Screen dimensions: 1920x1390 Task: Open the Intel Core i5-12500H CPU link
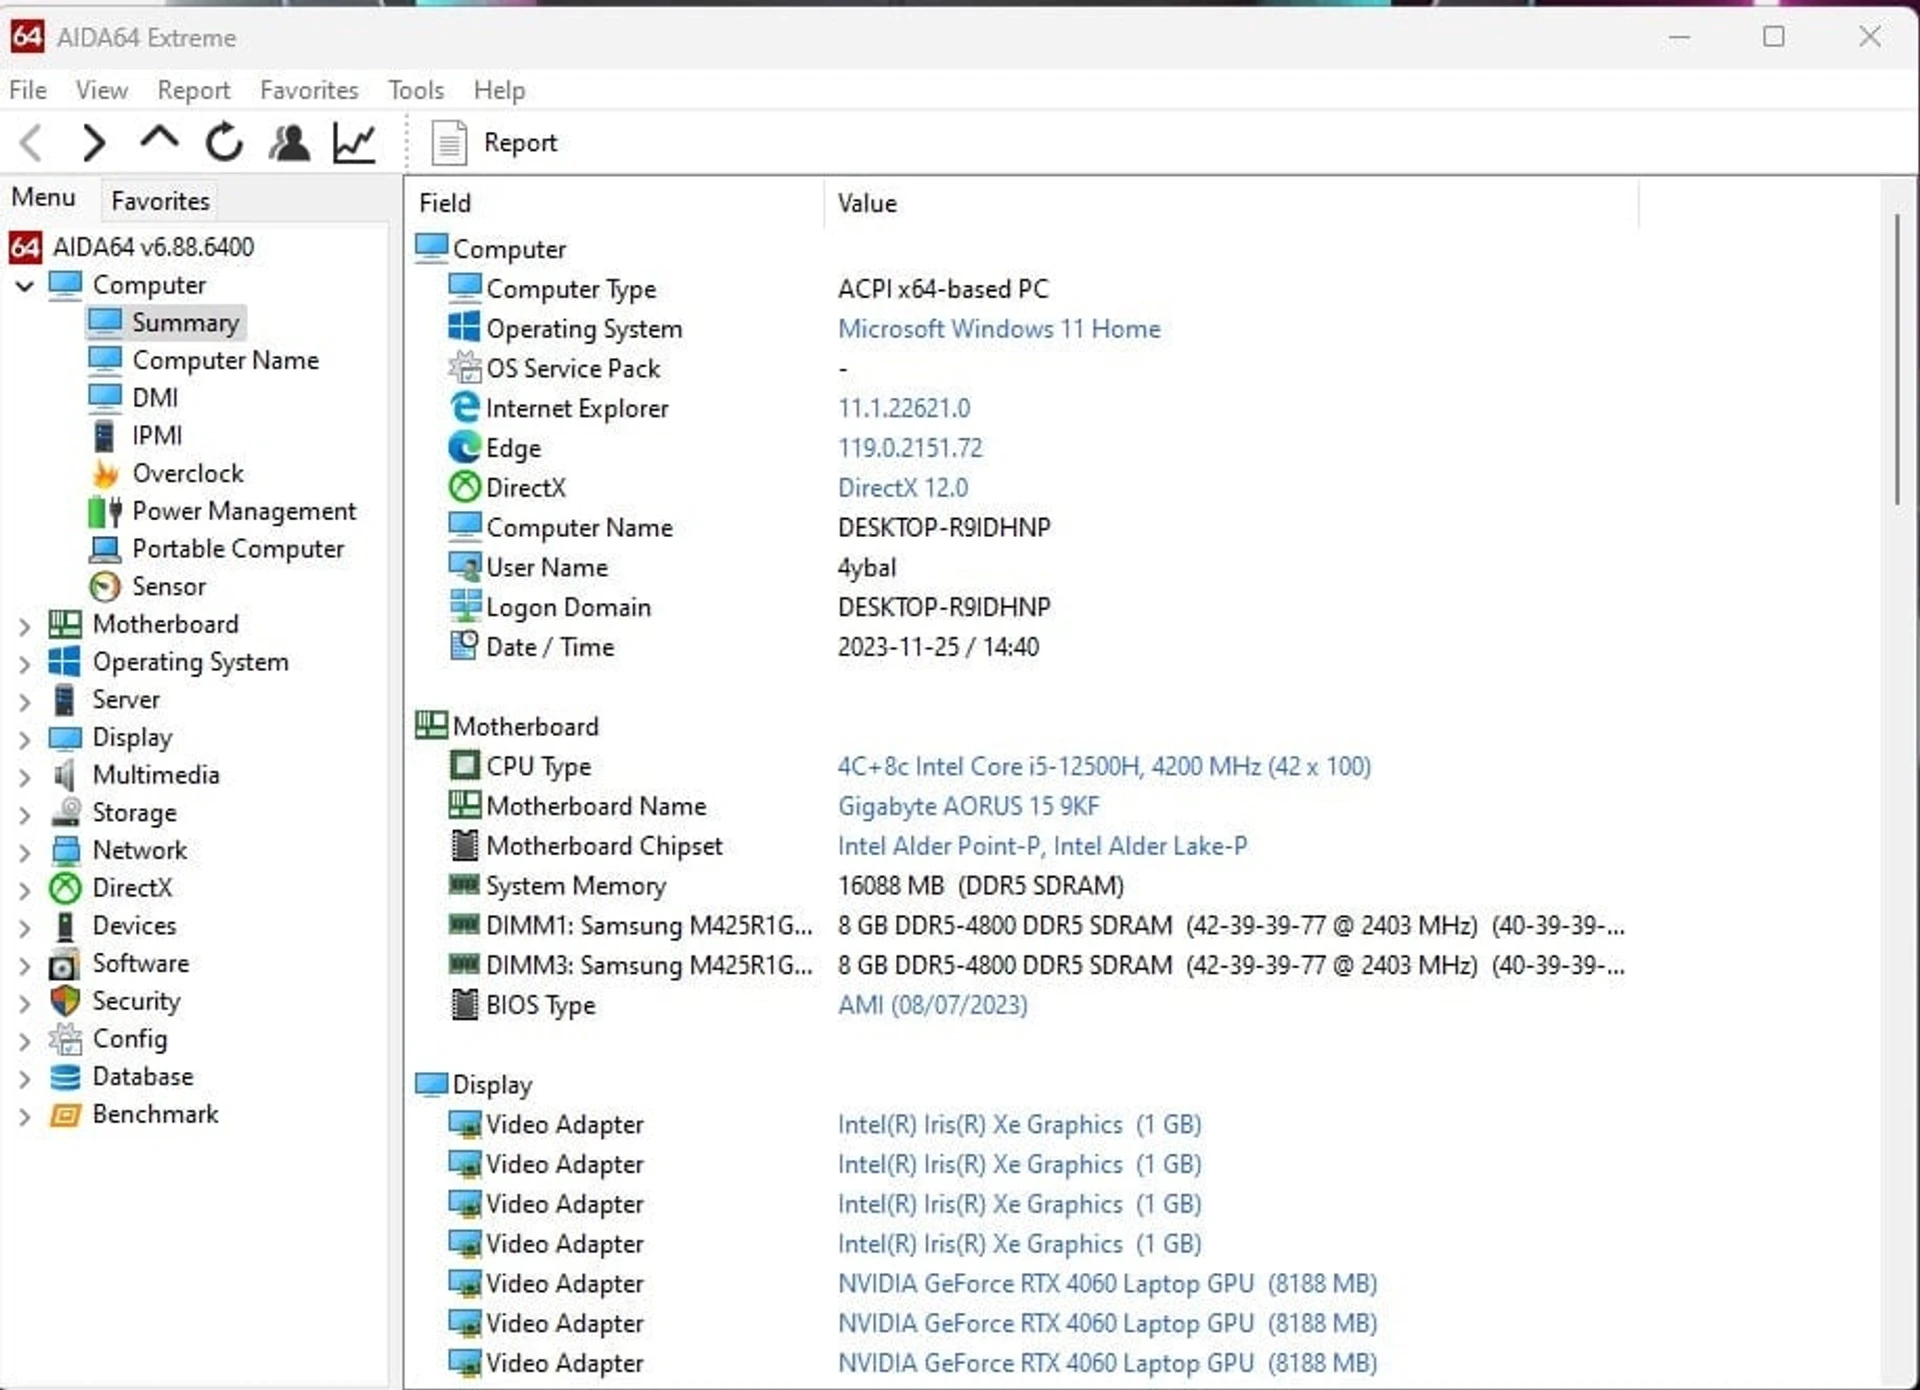pos(1104,767)
